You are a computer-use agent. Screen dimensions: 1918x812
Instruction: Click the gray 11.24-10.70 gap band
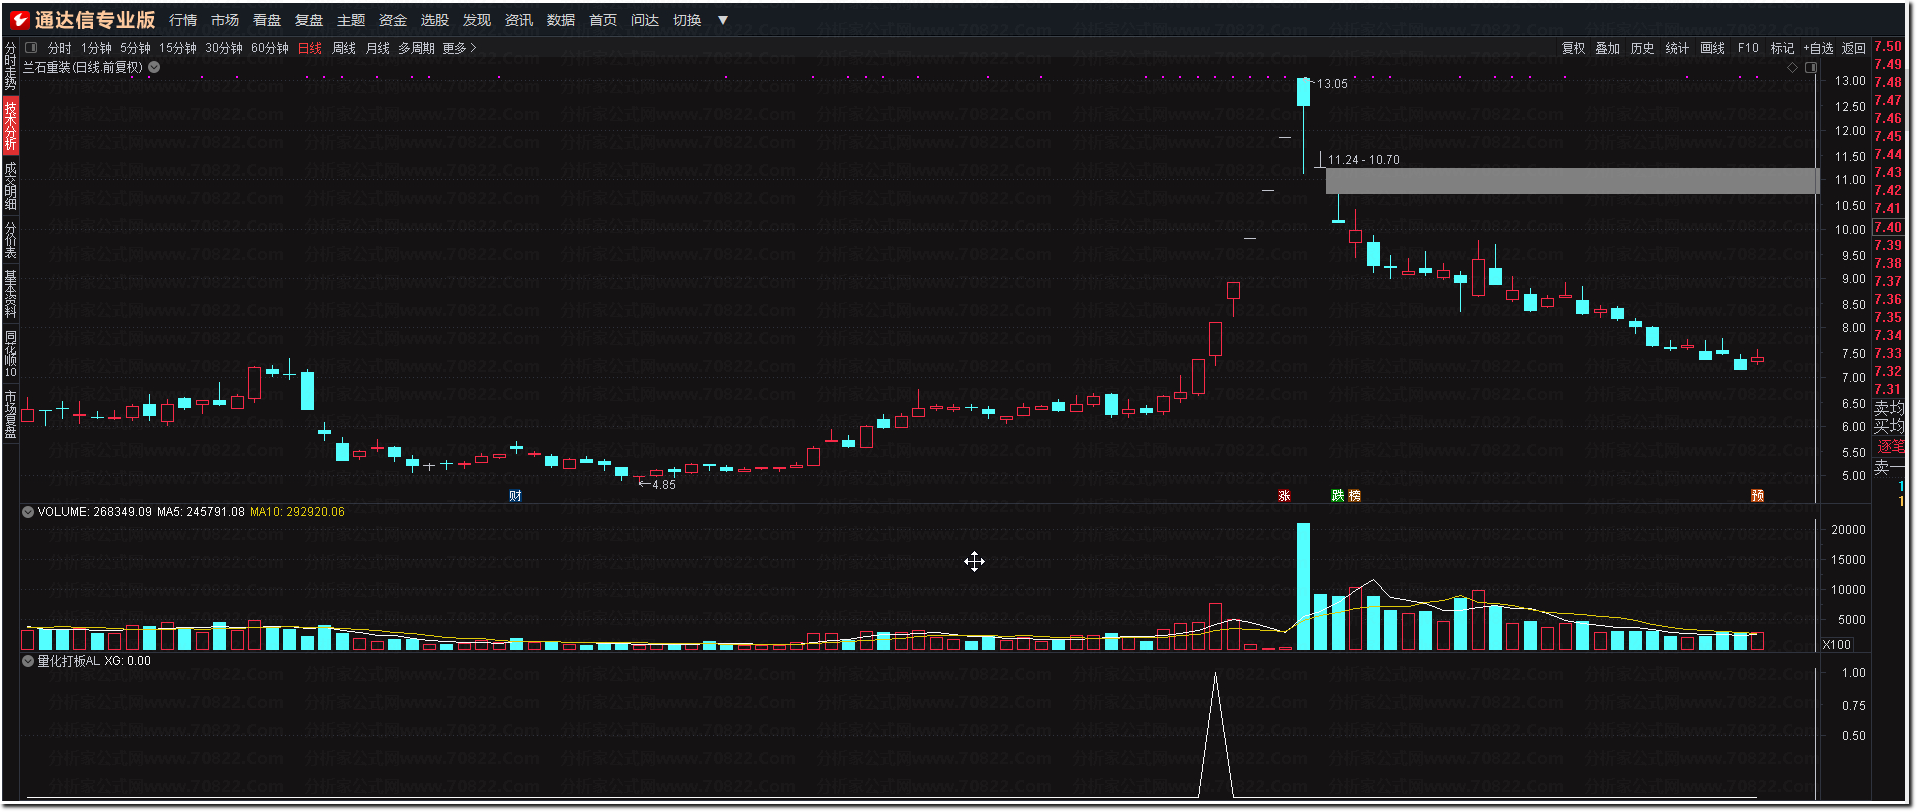[1572, 181]
